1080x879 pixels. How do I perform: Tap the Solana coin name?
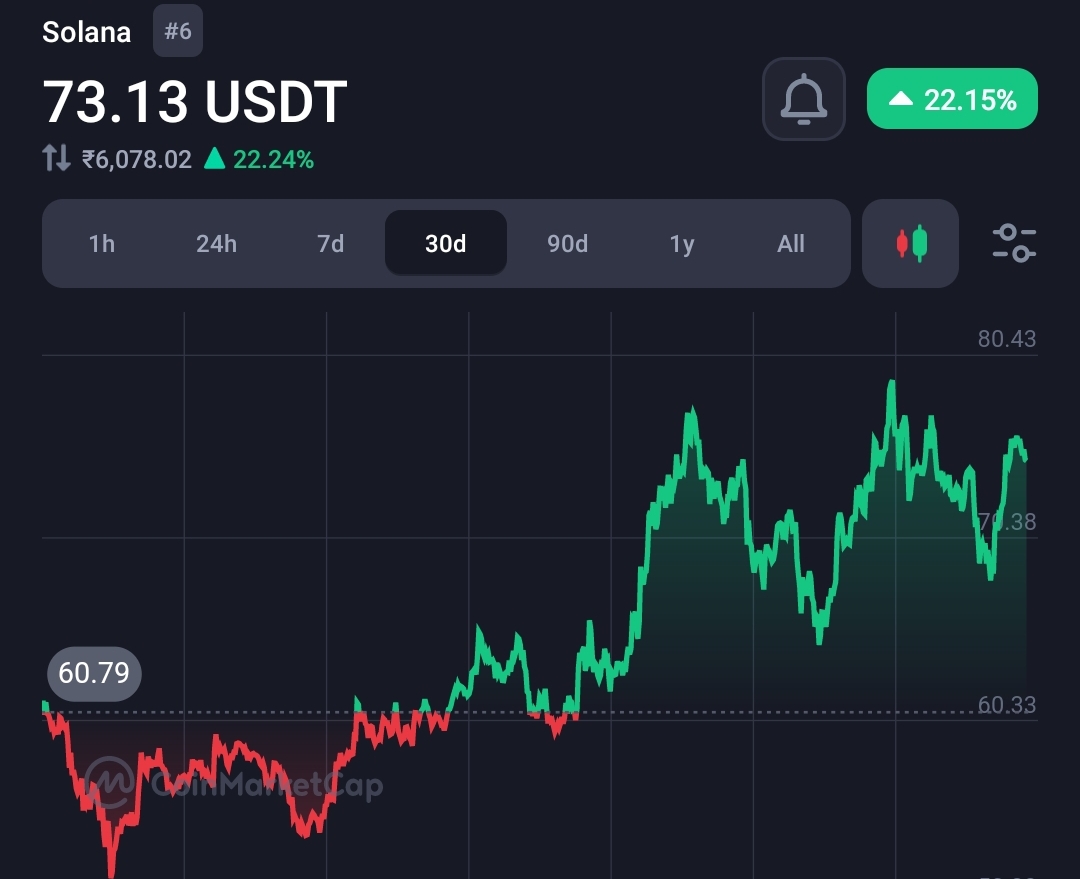[87, 32]
